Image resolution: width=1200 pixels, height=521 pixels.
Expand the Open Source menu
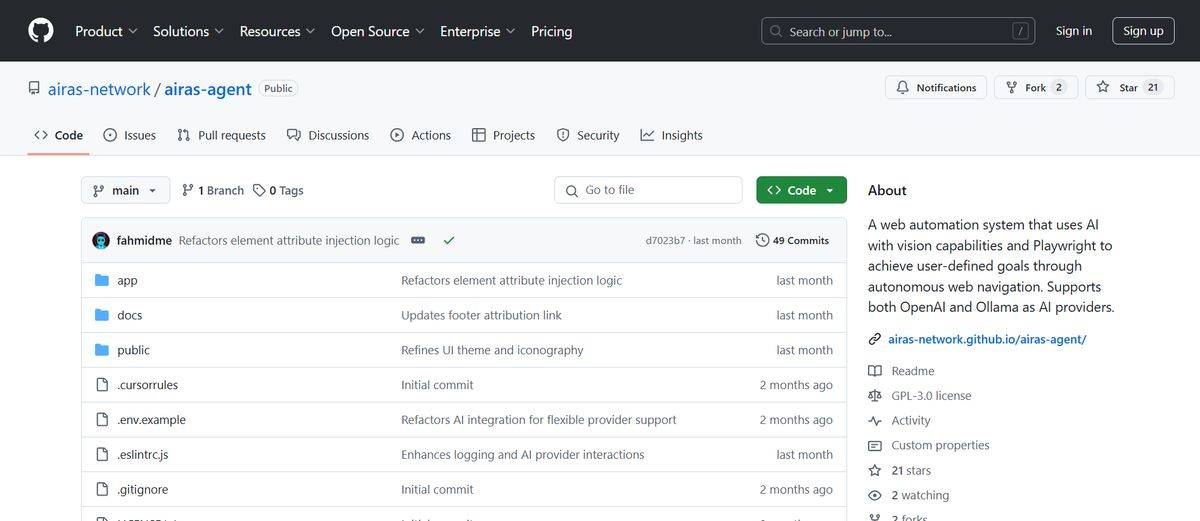point(378,31)
